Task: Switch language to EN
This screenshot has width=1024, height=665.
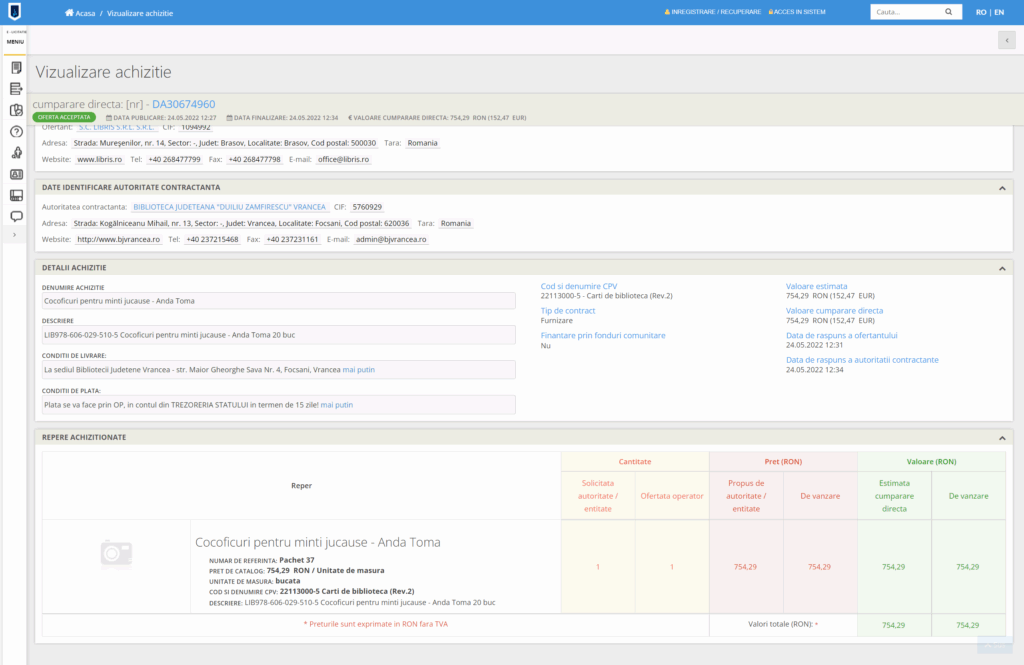Action: (x=999, y=12)
